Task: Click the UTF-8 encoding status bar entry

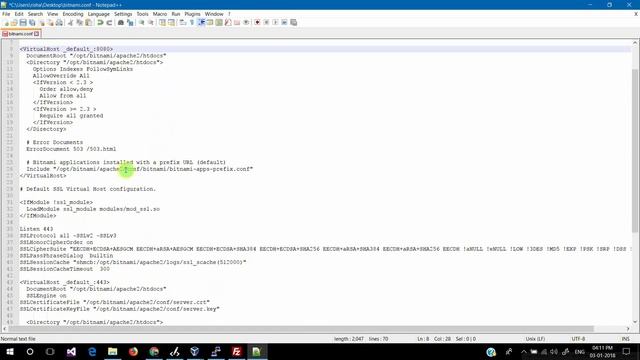Action: pos(578,339)
